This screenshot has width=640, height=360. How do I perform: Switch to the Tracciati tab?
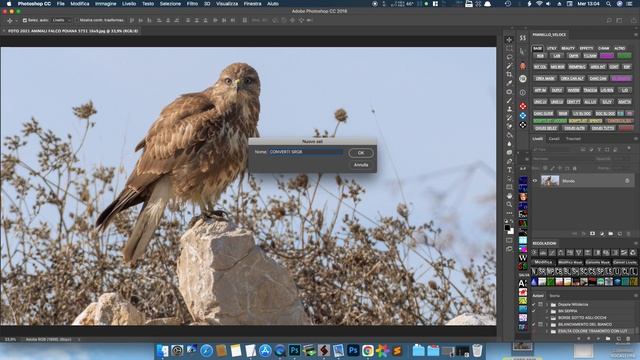coord(573,139)
